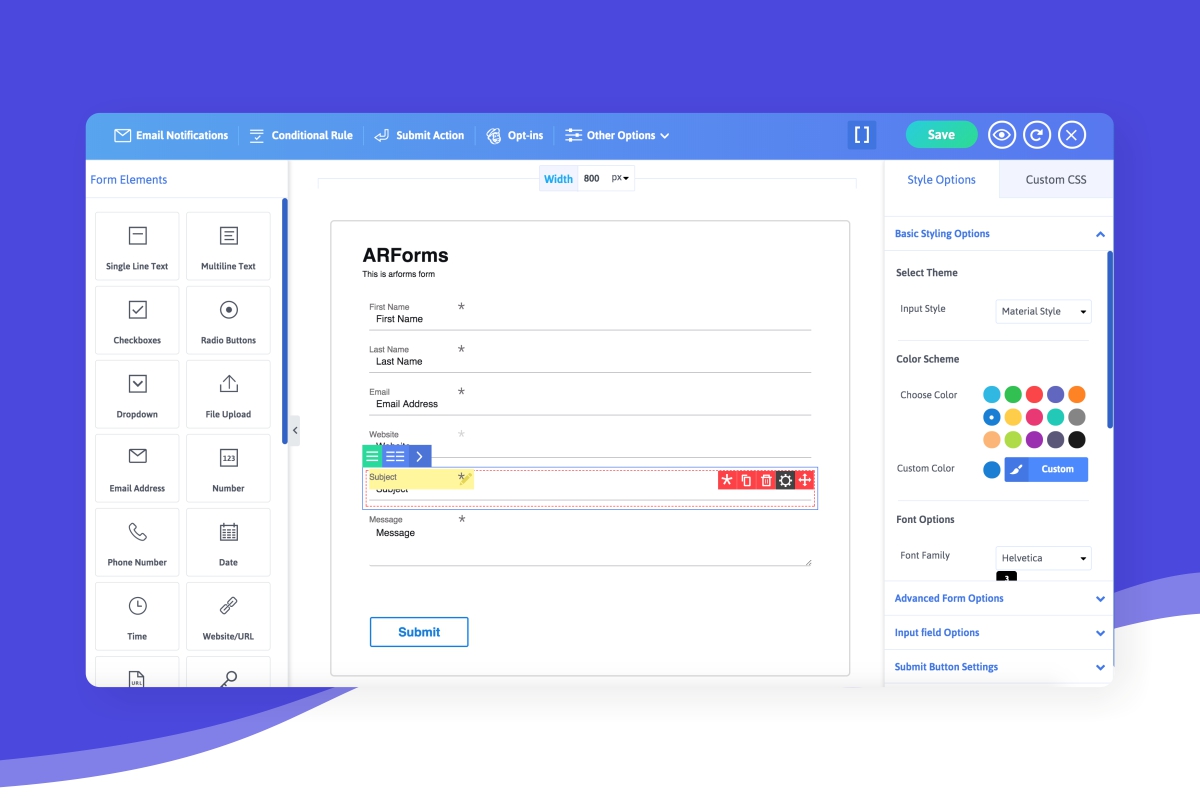Delete the Subject field with trash icon
1200x800 pixels.
[x=766, y=481]
